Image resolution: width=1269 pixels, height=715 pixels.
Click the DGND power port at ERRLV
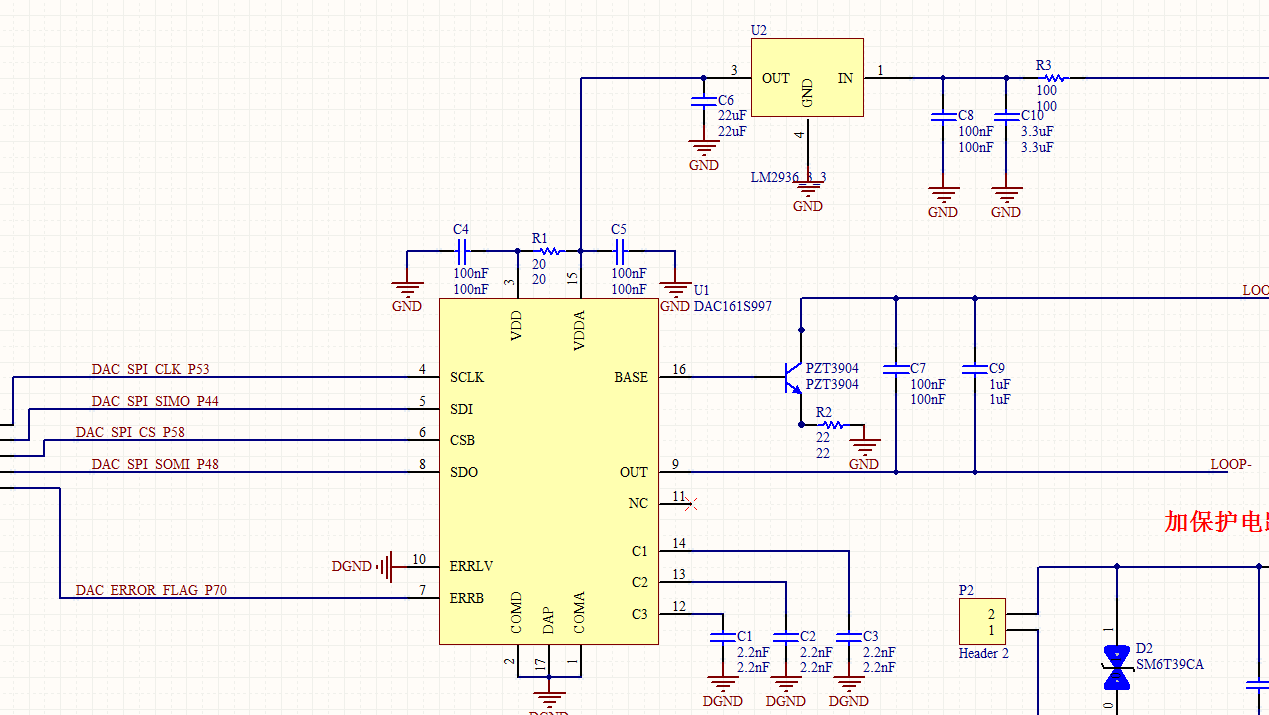[x=384, y=567]
